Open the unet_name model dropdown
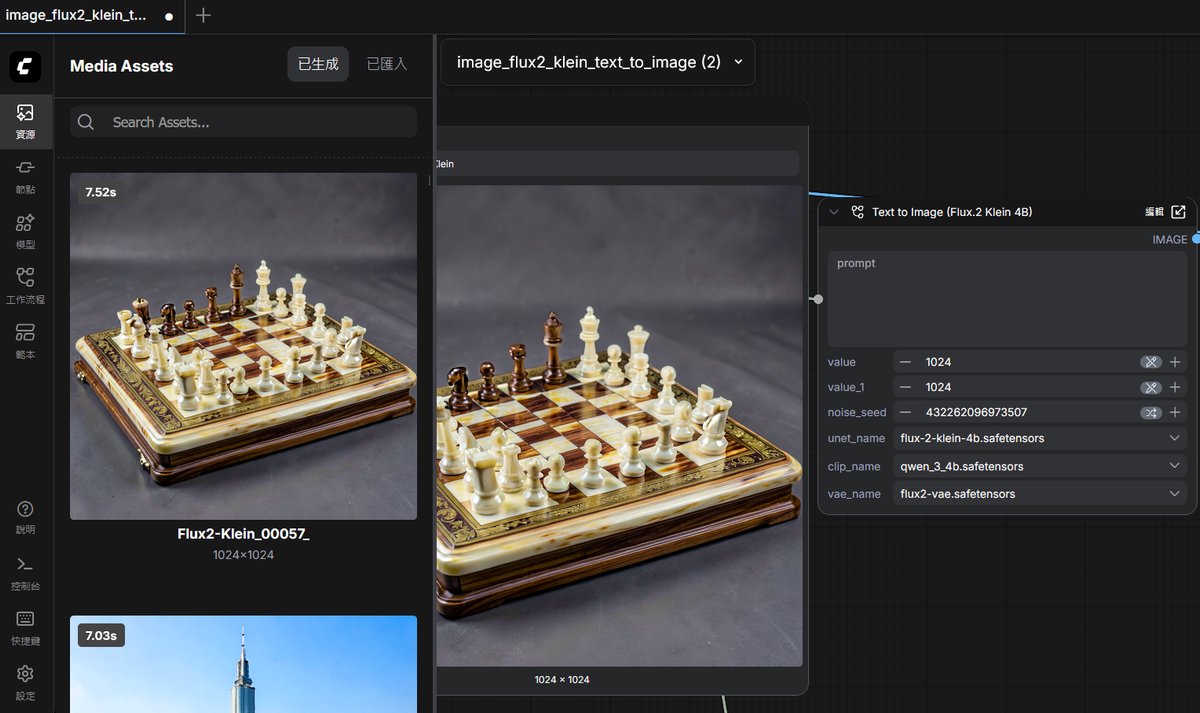 [x=1039, y=438]
